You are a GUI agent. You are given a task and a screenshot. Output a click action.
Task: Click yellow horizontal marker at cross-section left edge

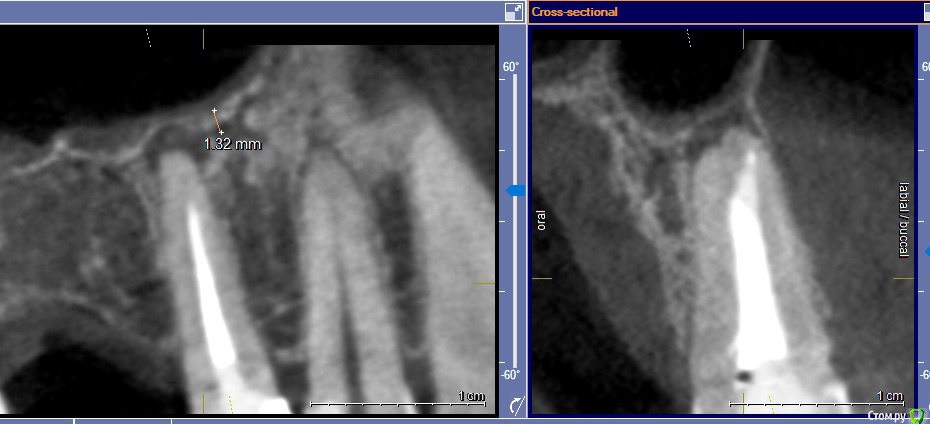(541, 278)
